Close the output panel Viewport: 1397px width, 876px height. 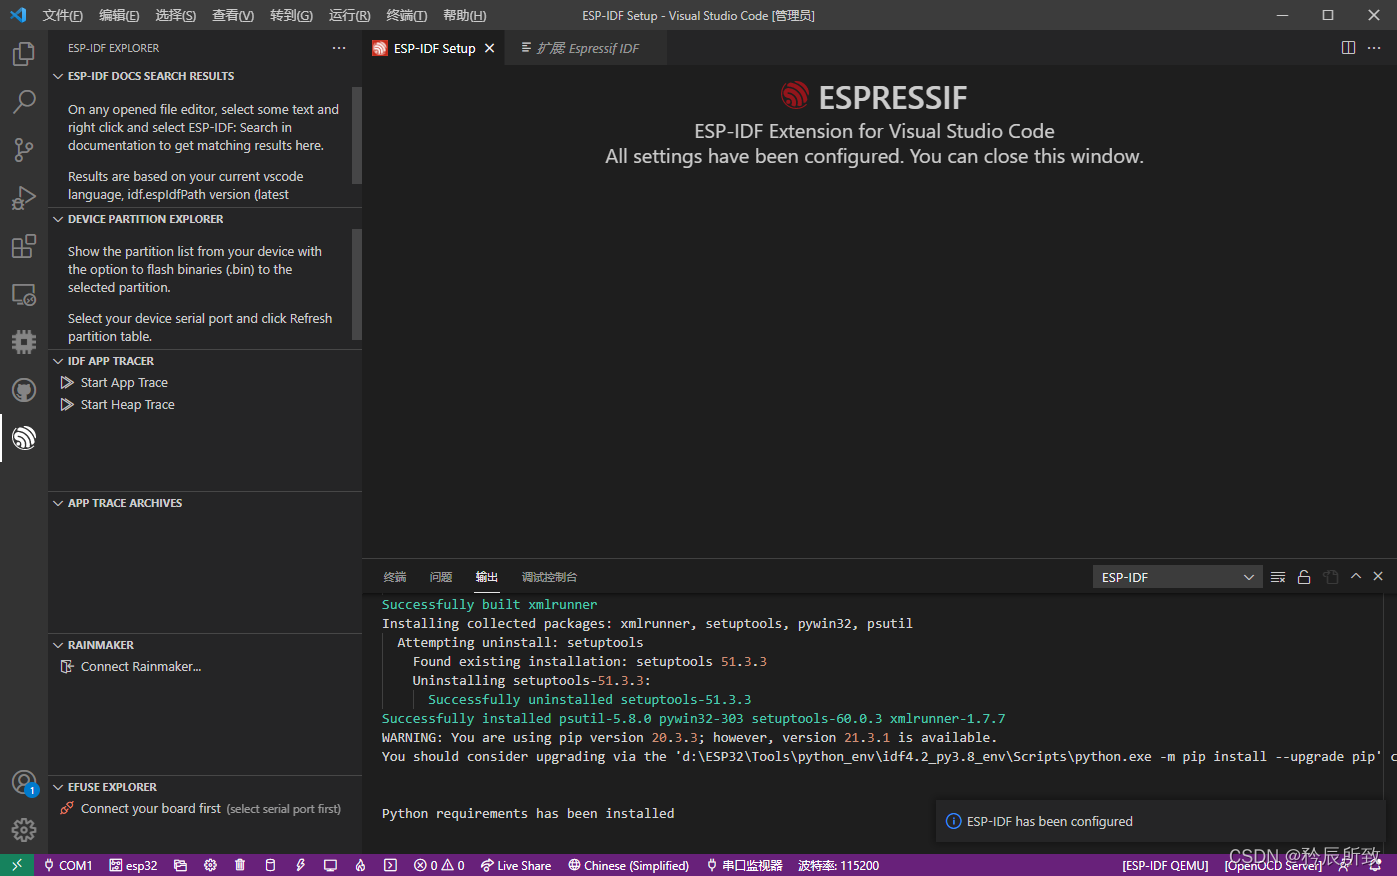coord(1378,577)
